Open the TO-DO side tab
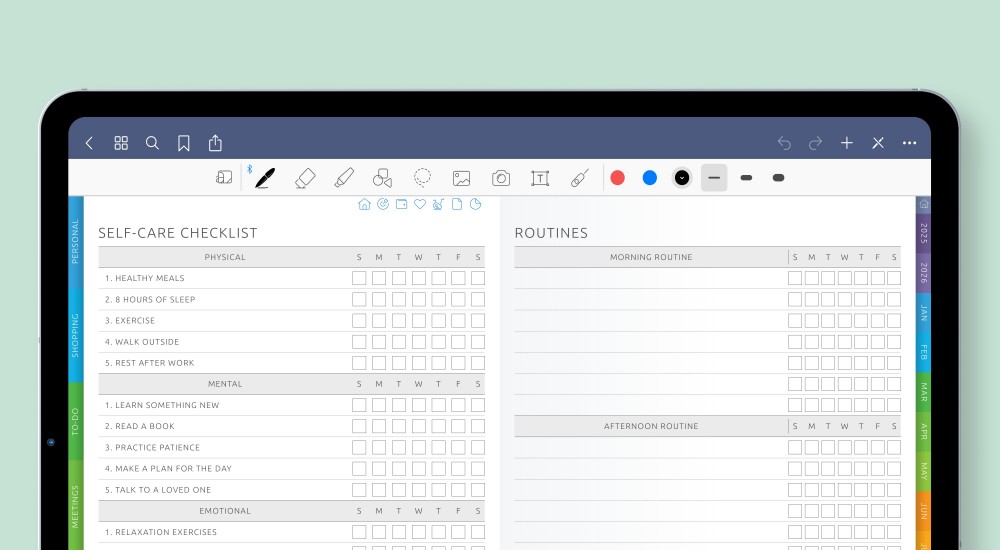Screen dimensions: 1000x550 click(x=75, y=421)
